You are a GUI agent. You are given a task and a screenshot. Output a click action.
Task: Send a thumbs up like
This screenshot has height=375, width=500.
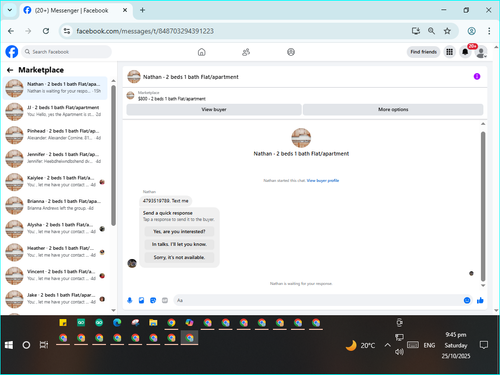(480, 300)
